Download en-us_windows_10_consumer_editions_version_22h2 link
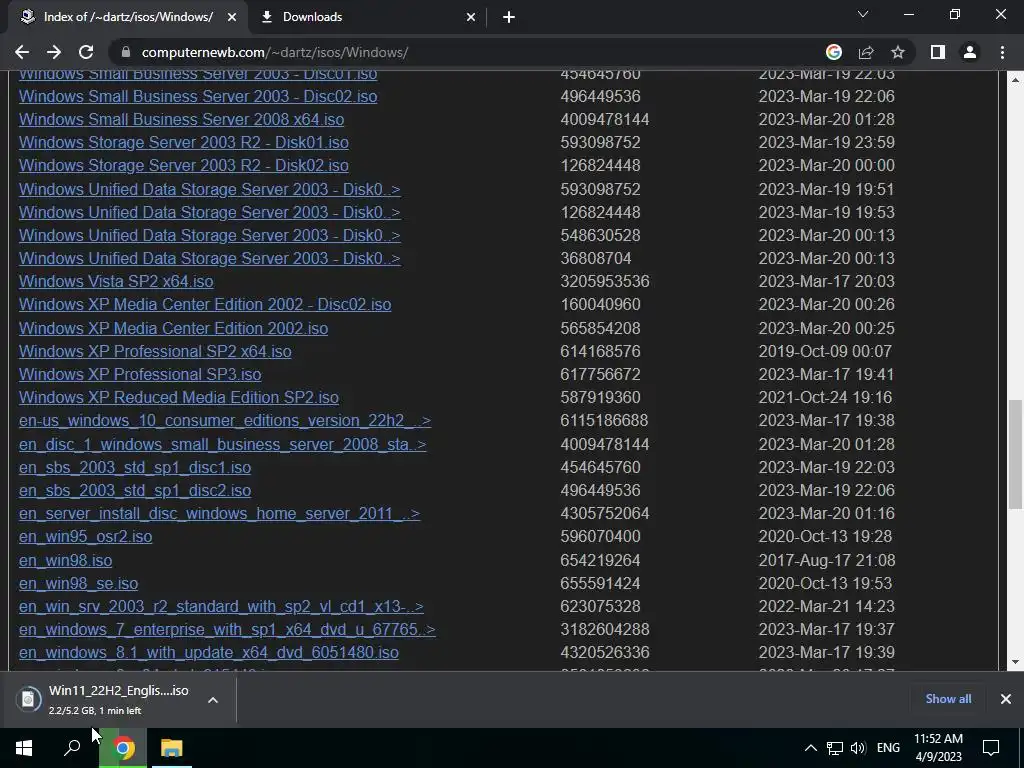The height and width of the screenshot is (768, 1024). (x=225, y=421)
